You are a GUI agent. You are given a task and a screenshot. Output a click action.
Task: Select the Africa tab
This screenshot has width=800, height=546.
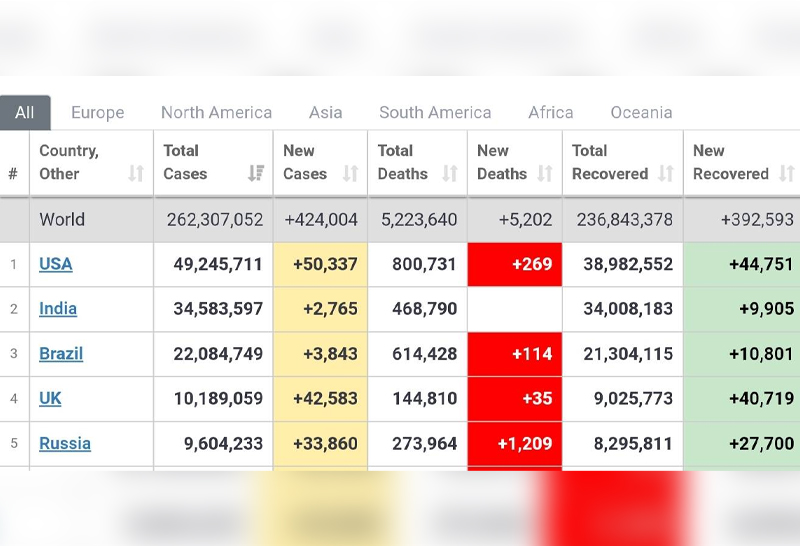coord(551,113)
